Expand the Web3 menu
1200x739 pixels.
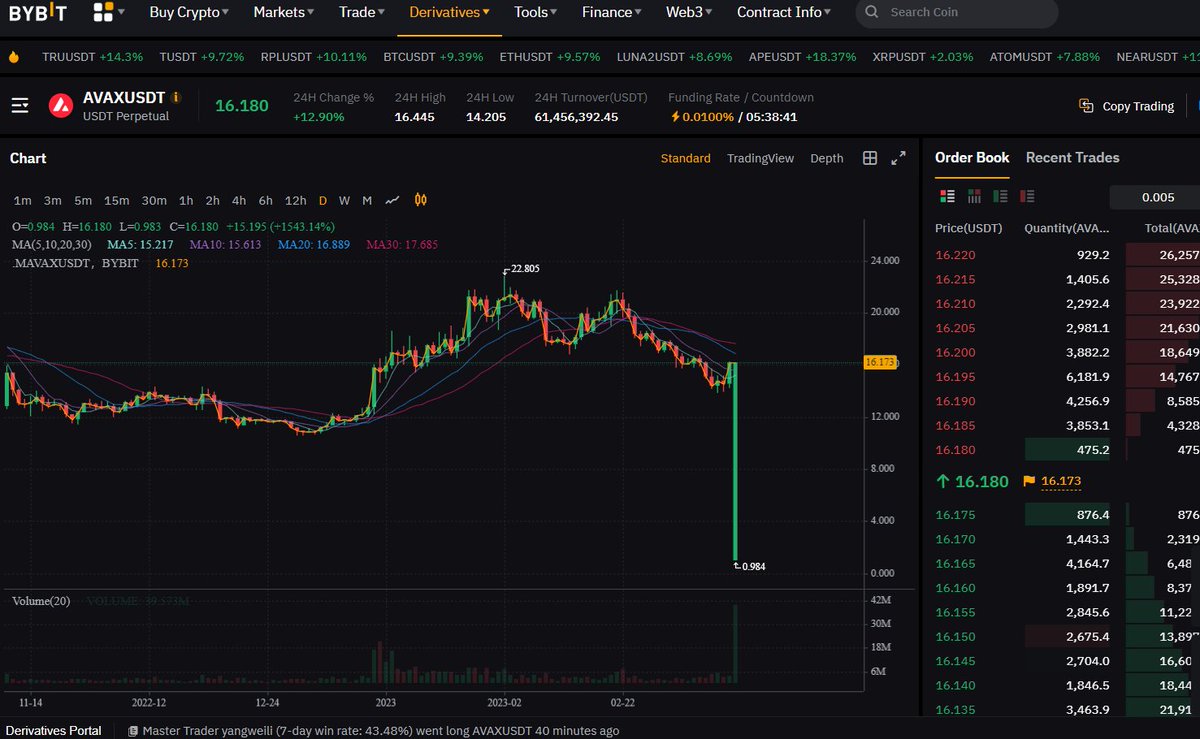pos(690,12)
